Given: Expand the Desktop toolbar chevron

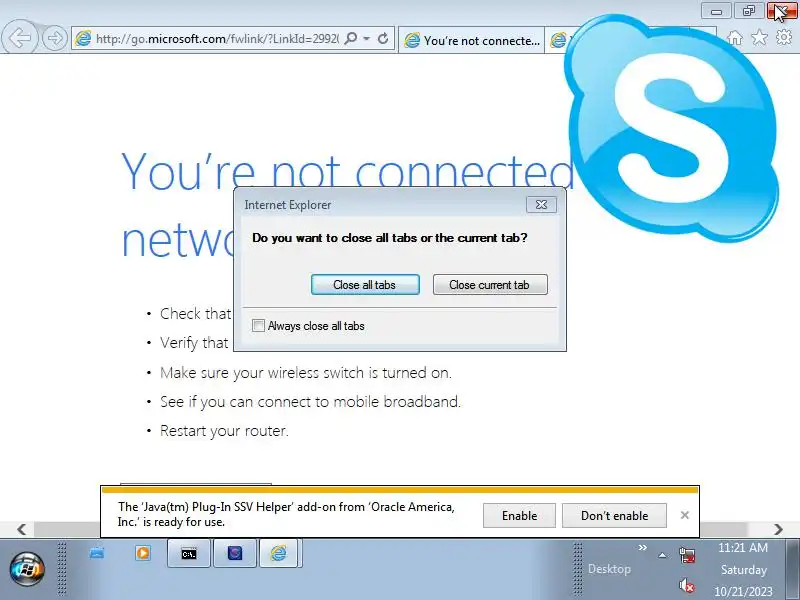Looking at the screenshot, I should (x=642, y=547).
